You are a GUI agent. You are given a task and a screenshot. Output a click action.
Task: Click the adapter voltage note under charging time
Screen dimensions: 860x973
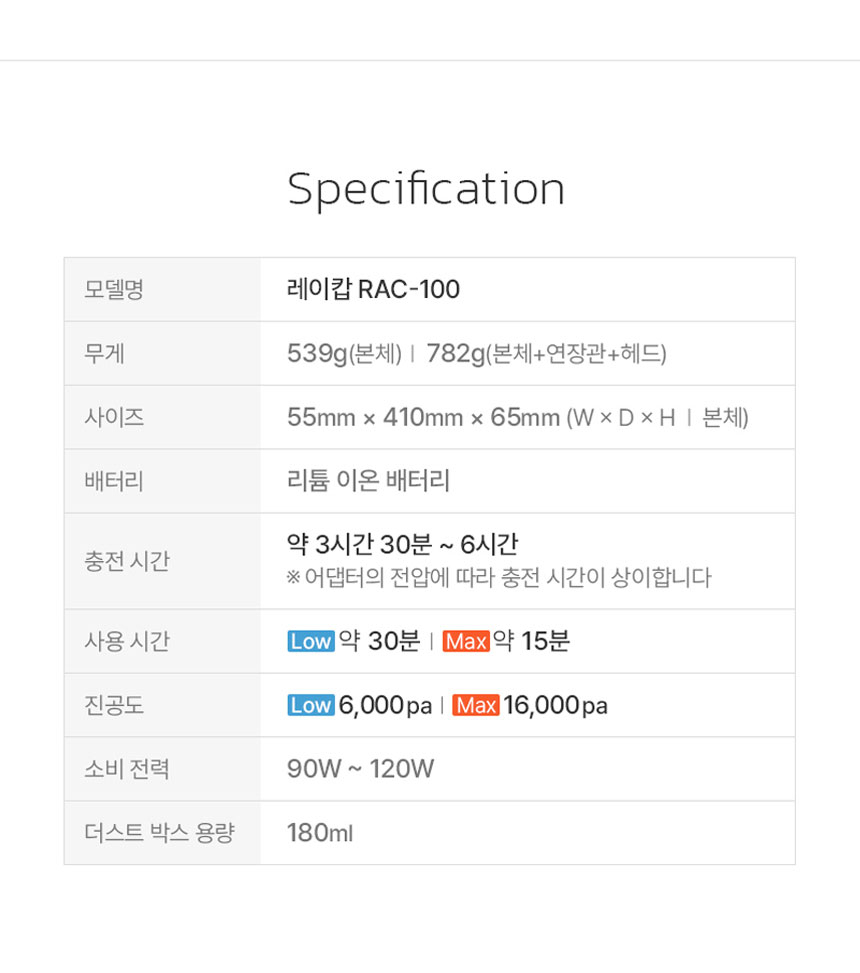click(498, 577)
